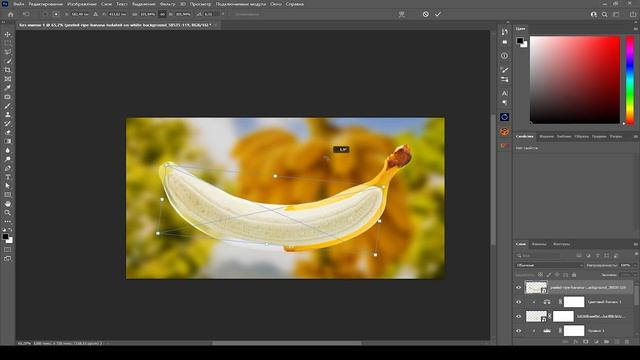The image size is (640, 360).
Task: Hide the peeled-ripe-banana top layer
Action: coord(519,287)
